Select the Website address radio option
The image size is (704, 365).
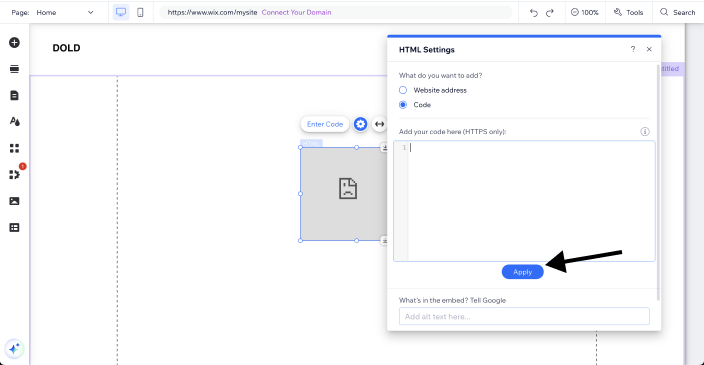(x=403, y=90)
